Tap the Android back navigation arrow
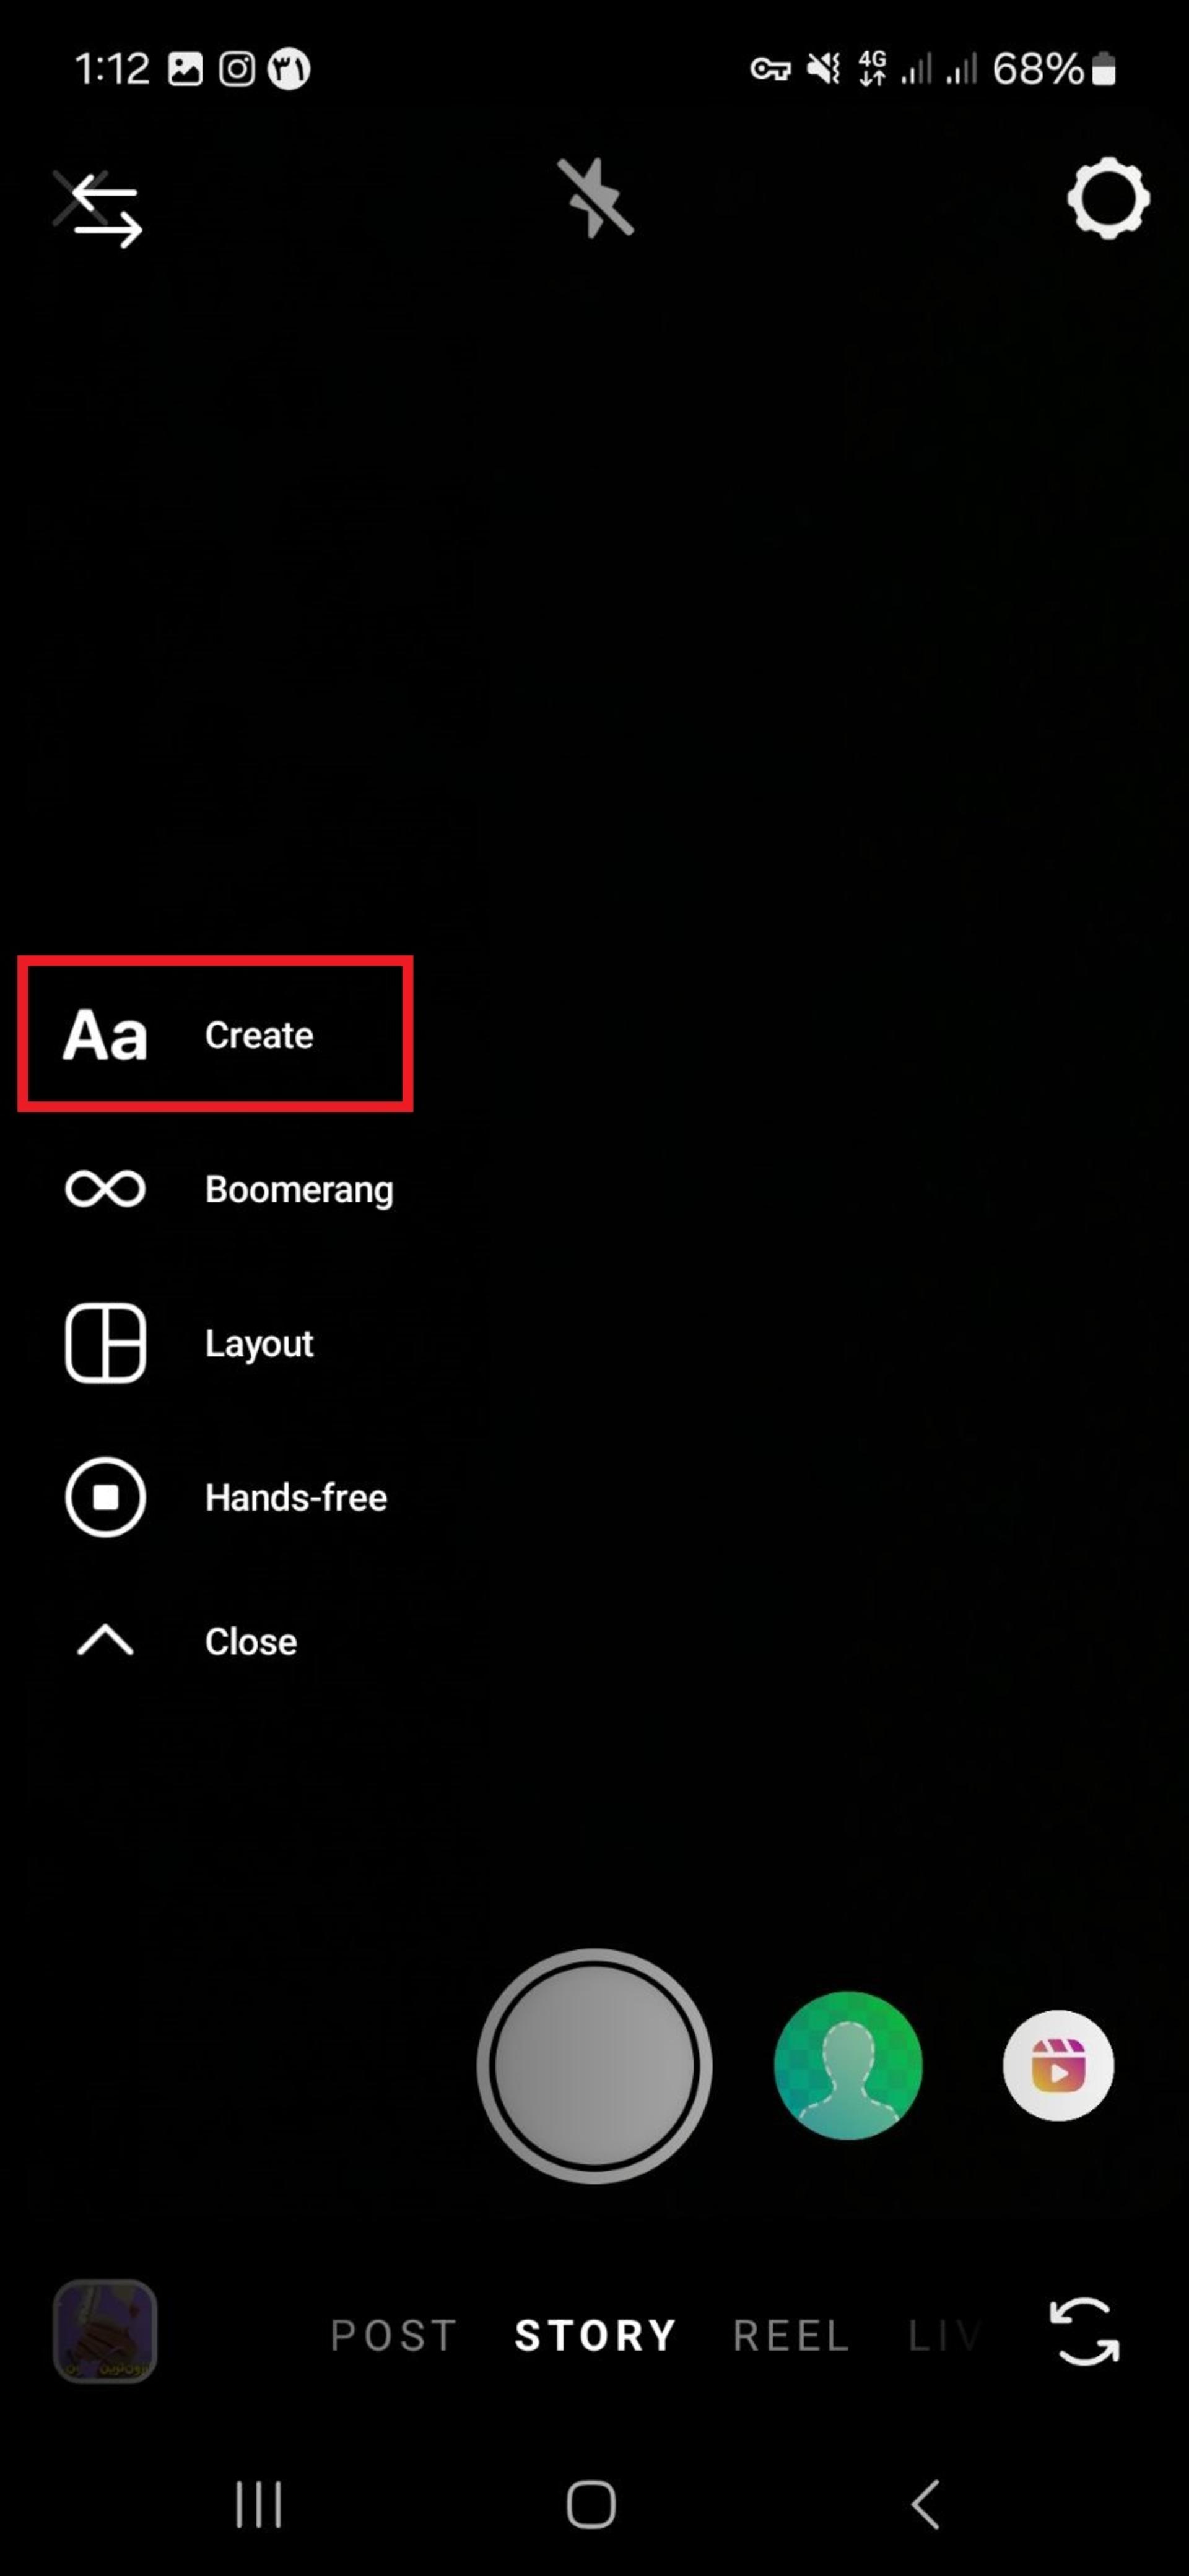Screen dimensions: 1189x2576 pos(926,2504)
